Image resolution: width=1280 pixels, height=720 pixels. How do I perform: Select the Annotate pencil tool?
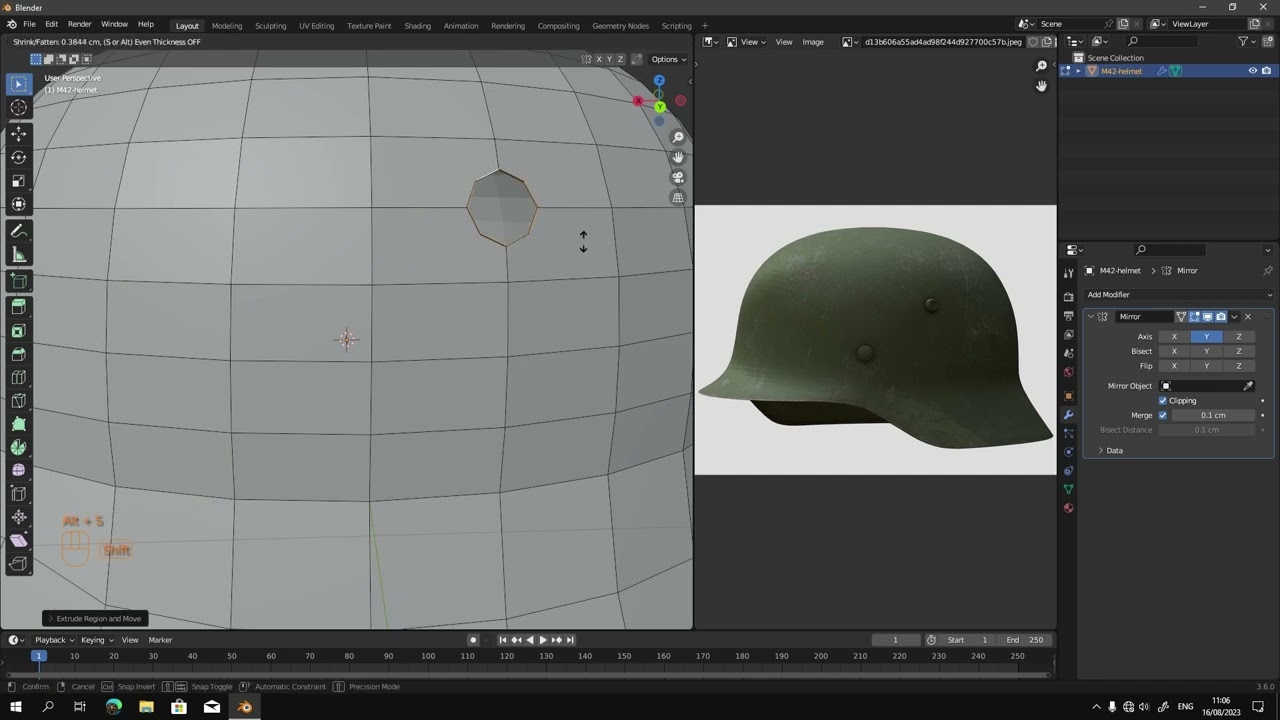pos(18,230)
